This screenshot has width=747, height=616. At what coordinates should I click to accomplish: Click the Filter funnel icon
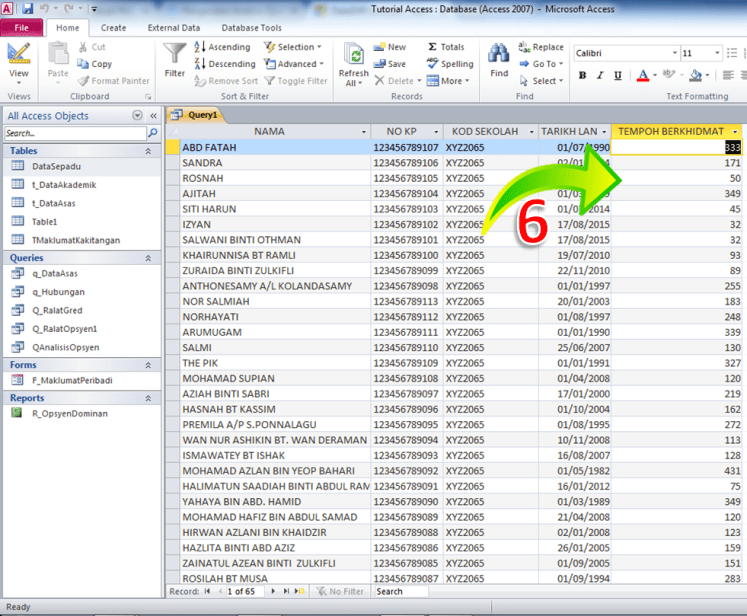pyautogui.click(x=175, y=54)
